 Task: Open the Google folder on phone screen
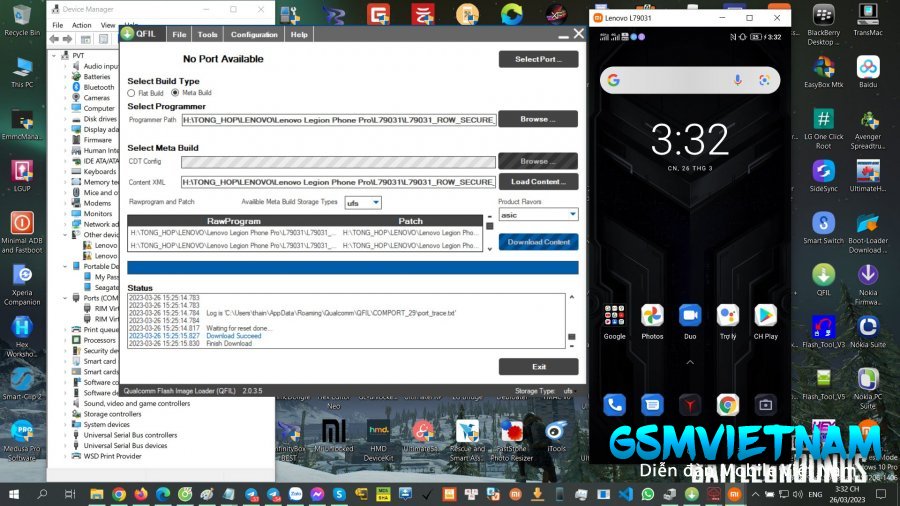614,322
